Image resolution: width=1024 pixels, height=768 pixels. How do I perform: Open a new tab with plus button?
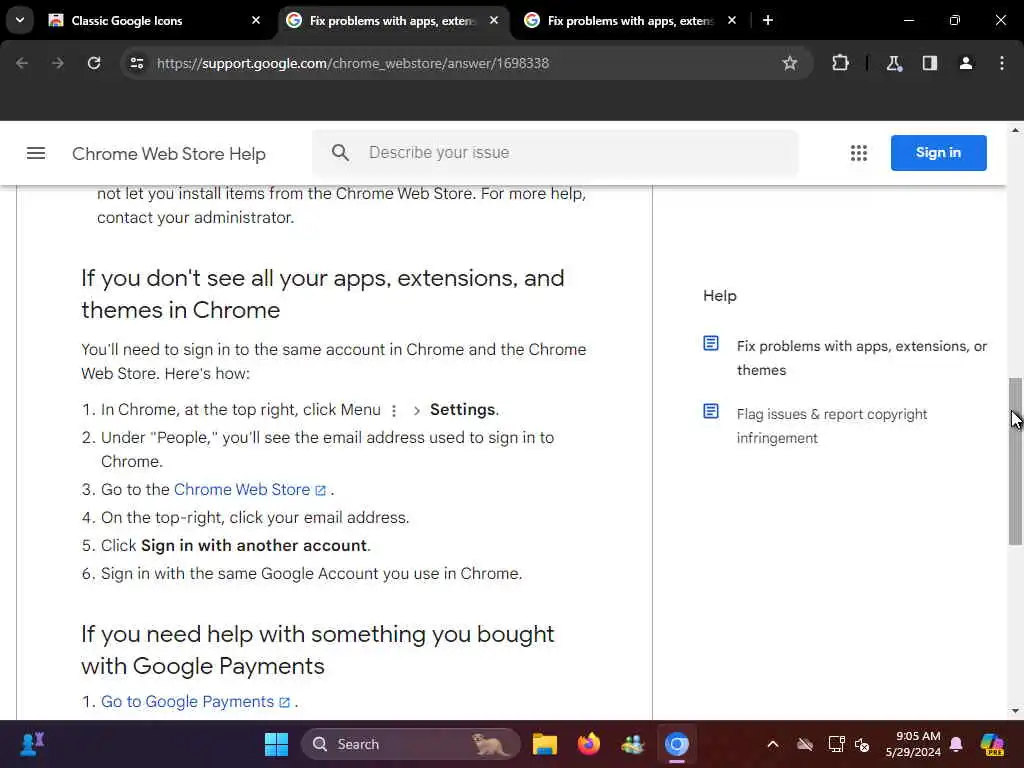(x=768, y=21)
